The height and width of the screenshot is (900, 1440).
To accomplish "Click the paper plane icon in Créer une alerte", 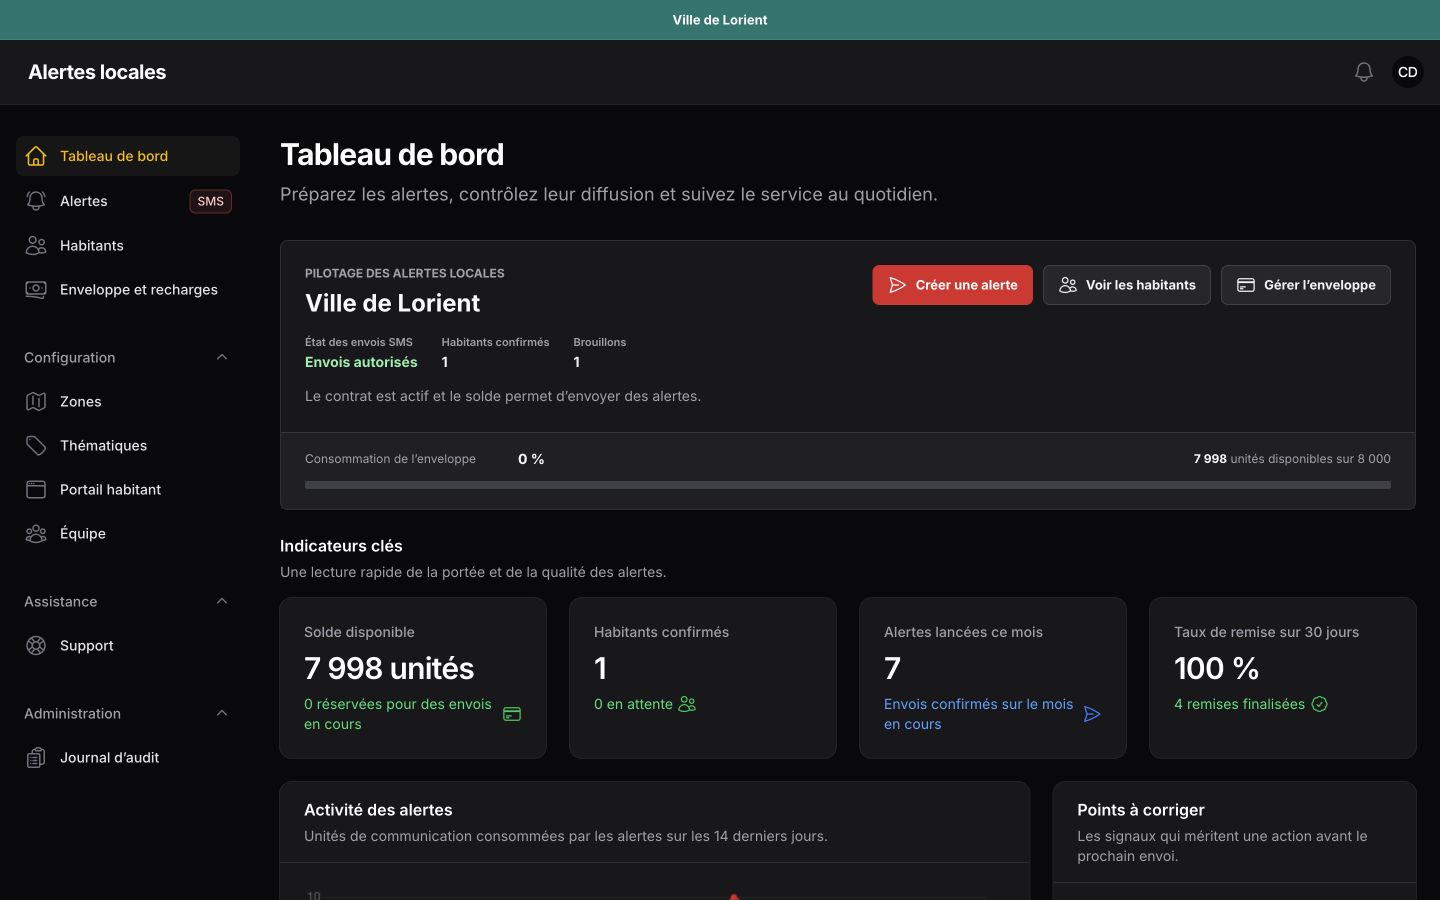I will point(897,285).
